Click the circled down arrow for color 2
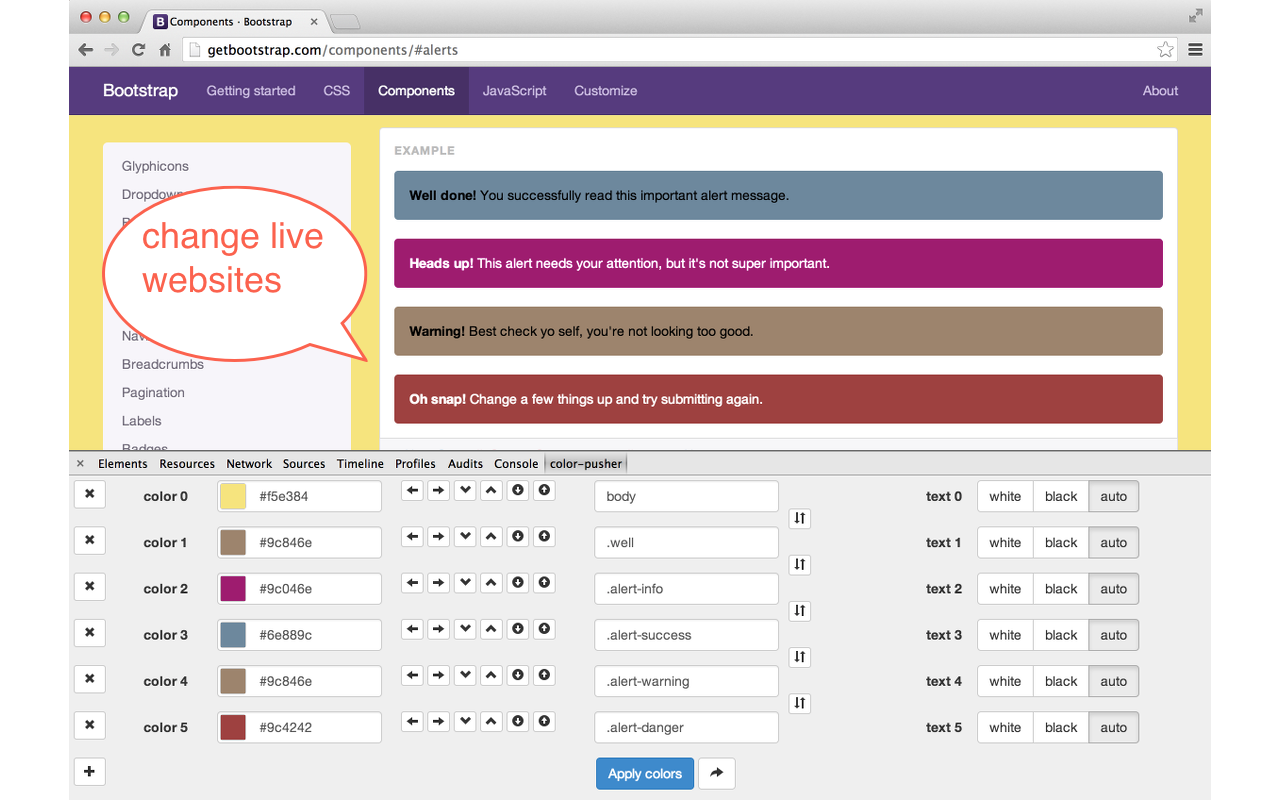The image size is (1280, 800). point(517,582)
